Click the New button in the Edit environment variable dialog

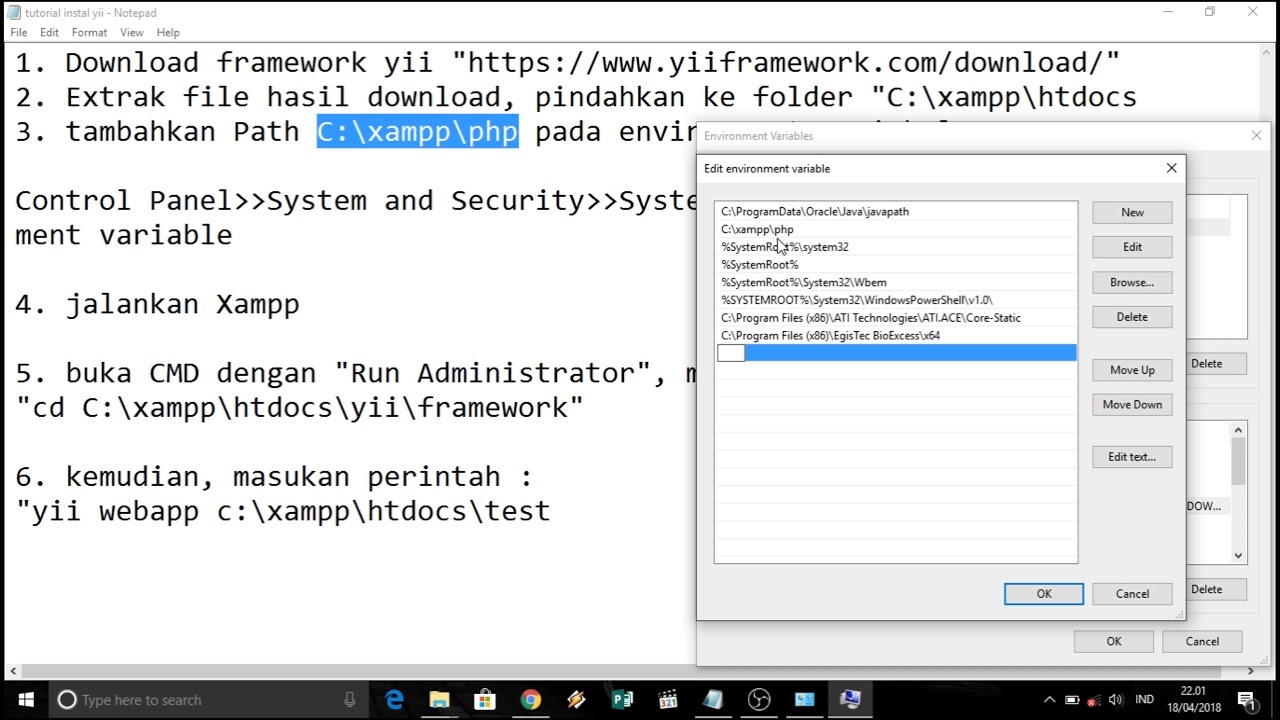point(1132,212)
